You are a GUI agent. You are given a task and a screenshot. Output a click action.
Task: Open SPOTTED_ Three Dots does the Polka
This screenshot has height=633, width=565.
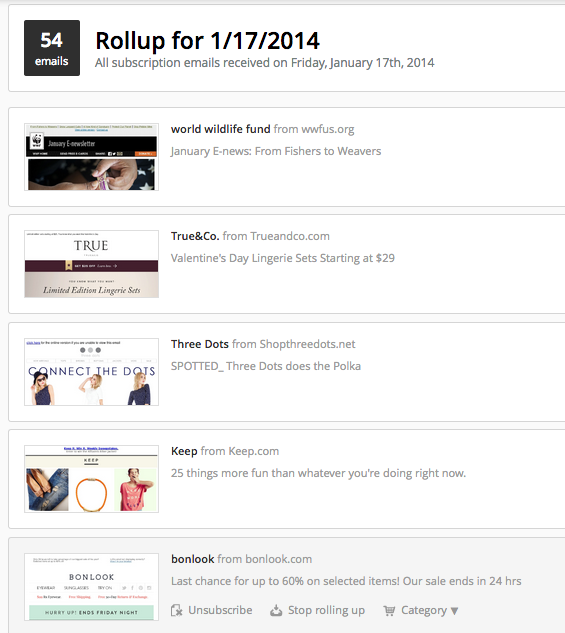[266, 366]
